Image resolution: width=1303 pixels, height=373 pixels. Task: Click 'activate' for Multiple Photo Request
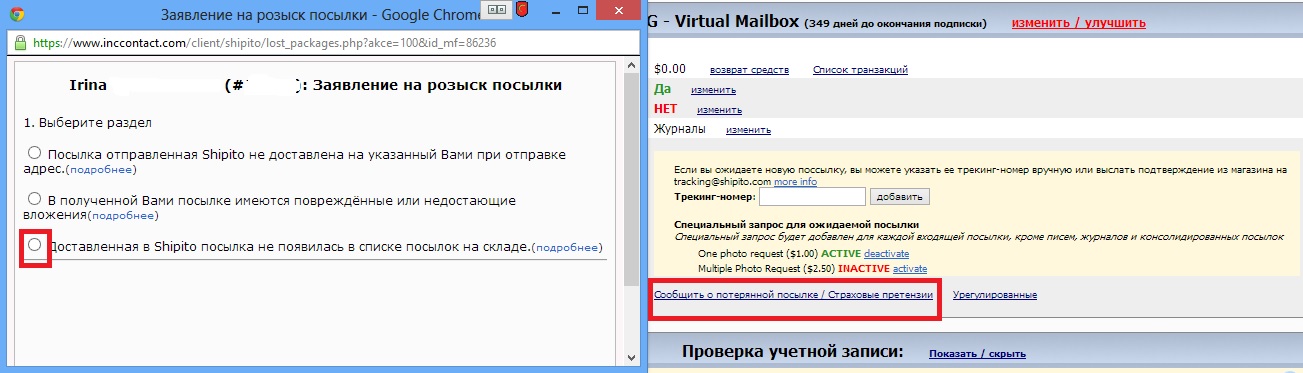click(910, 269)
